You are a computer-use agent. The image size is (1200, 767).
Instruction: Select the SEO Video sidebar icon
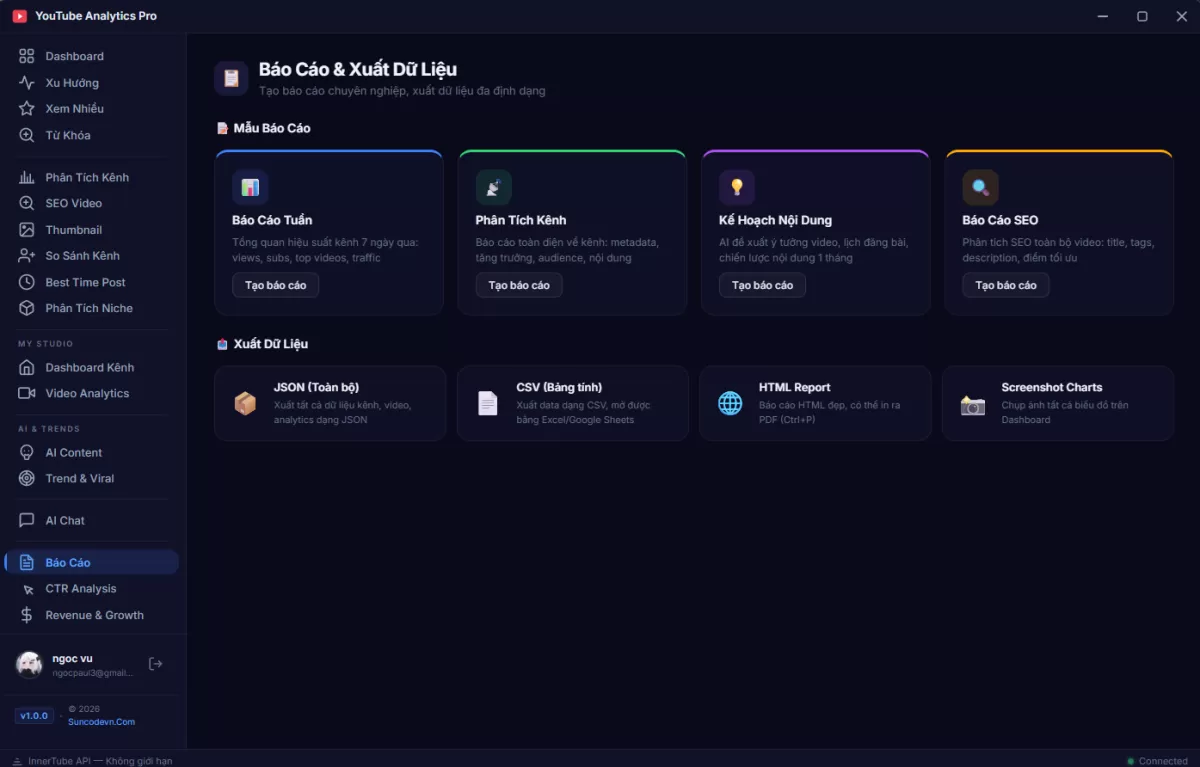pos(27,203)
